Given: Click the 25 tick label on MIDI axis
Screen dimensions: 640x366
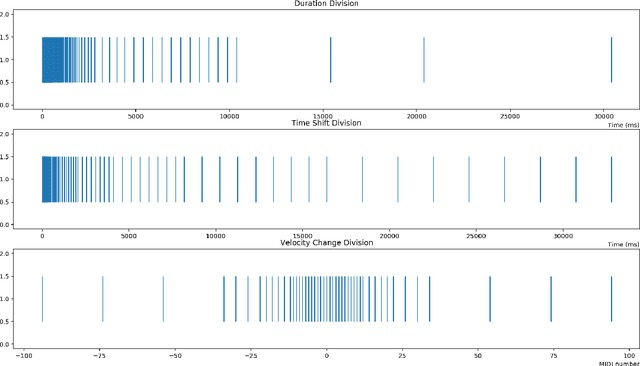Looking at the screenshot, I should 402,355.
